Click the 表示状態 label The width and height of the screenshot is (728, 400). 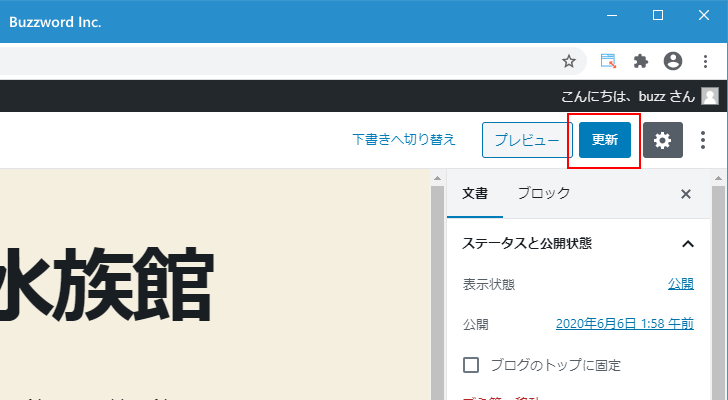(489, 284)
